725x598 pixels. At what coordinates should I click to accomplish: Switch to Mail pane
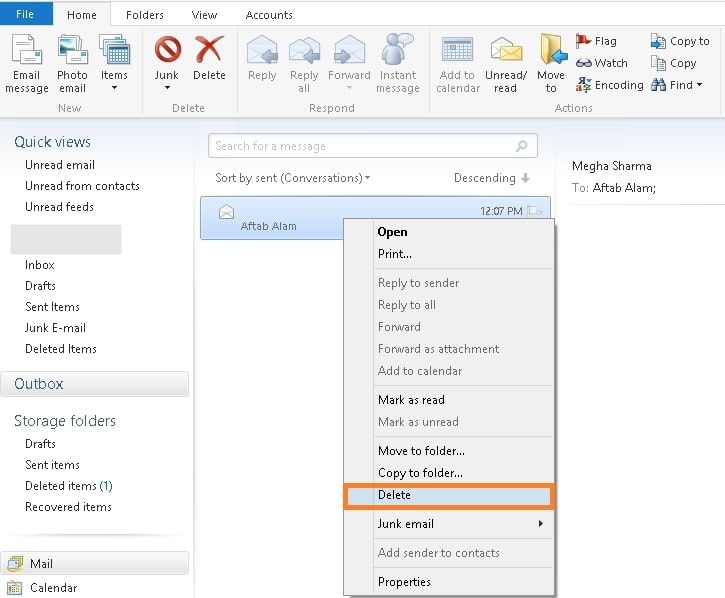(94, 563)
